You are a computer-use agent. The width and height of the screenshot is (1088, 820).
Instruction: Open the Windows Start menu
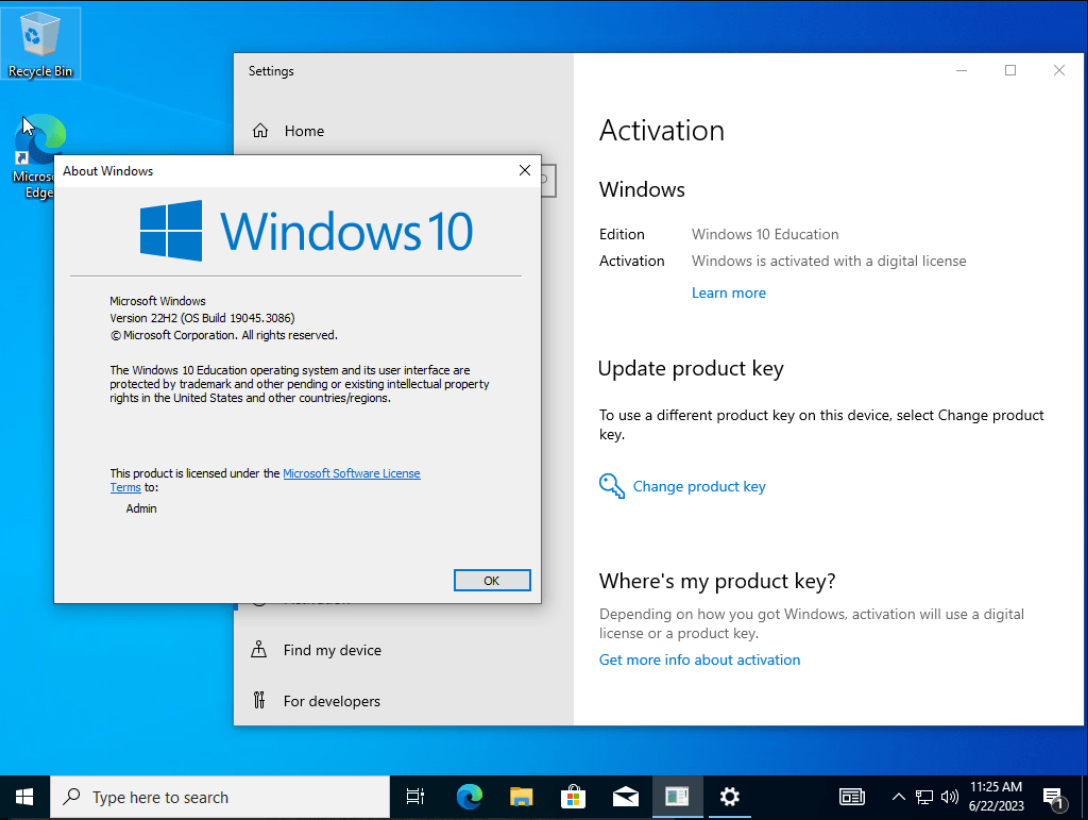click(24, 797)
